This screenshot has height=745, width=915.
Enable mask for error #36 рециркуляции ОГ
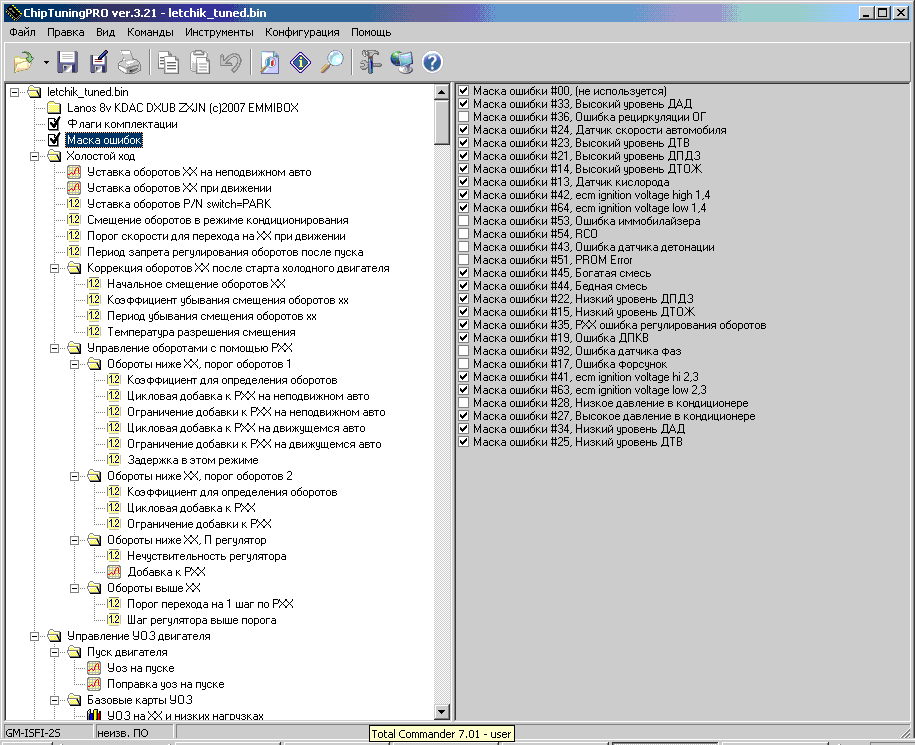click(x=464, y=117)
